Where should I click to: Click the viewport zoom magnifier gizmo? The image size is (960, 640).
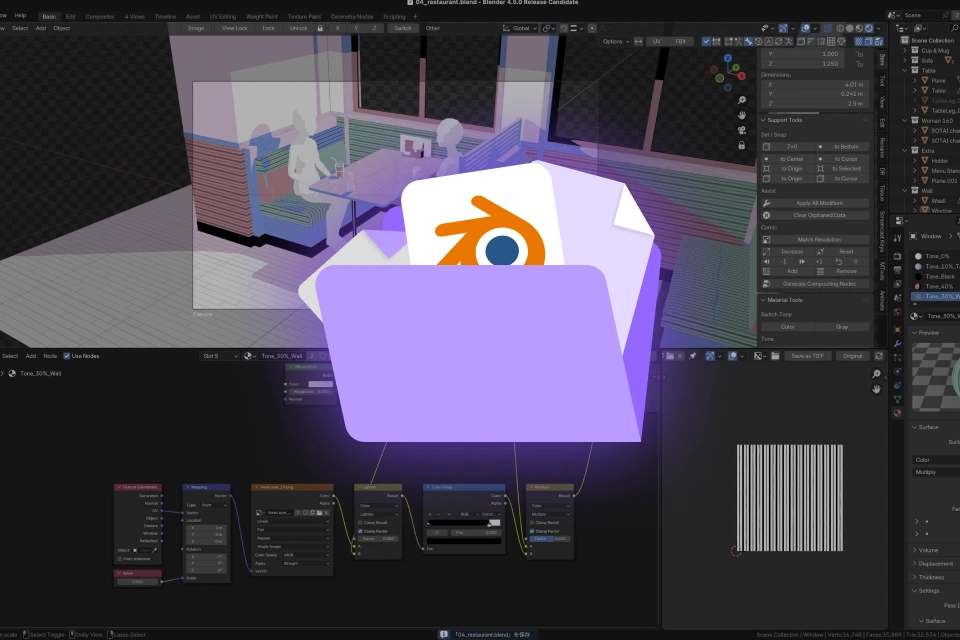pyautogui.click(x=741, y=100)
